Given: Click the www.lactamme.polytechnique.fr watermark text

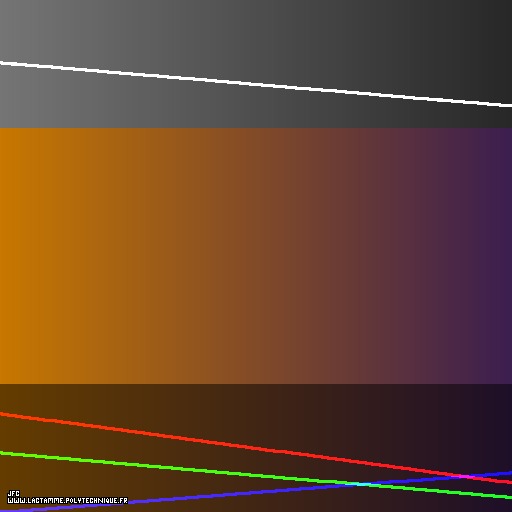Looking at the screenshot, I should (68, 501).
